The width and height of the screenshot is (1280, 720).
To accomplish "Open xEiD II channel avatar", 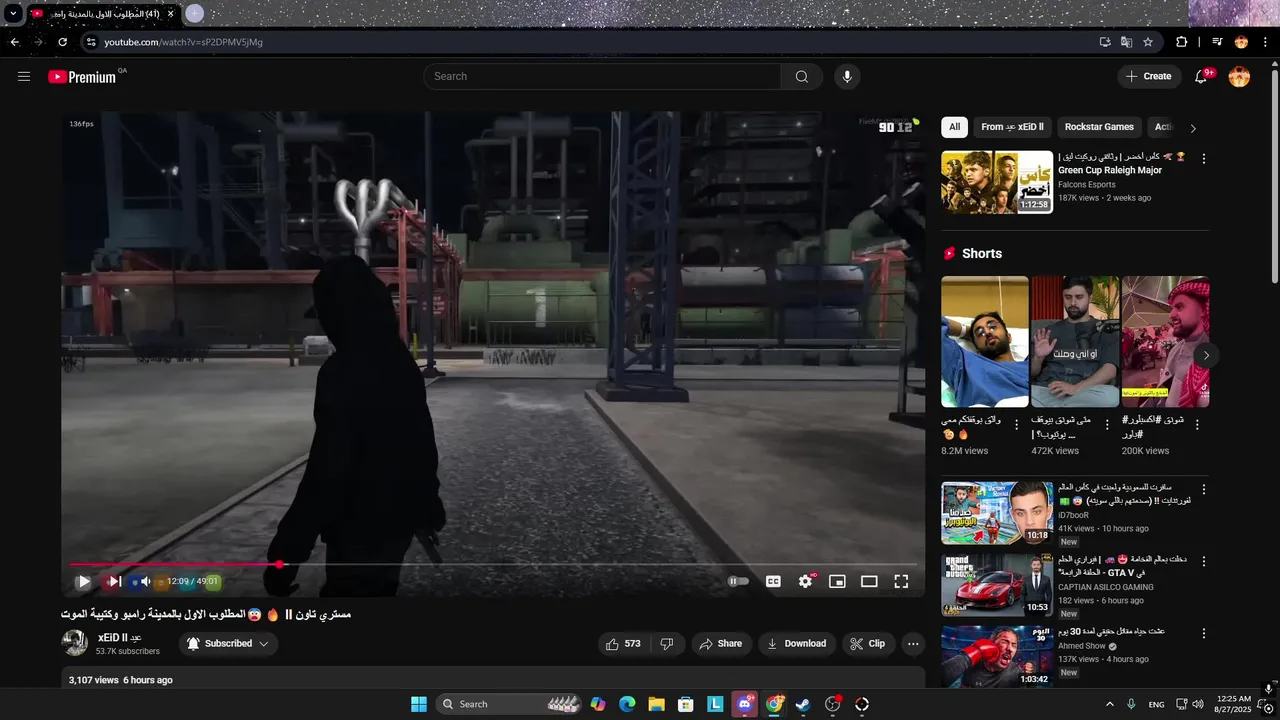I will point(75,643).
